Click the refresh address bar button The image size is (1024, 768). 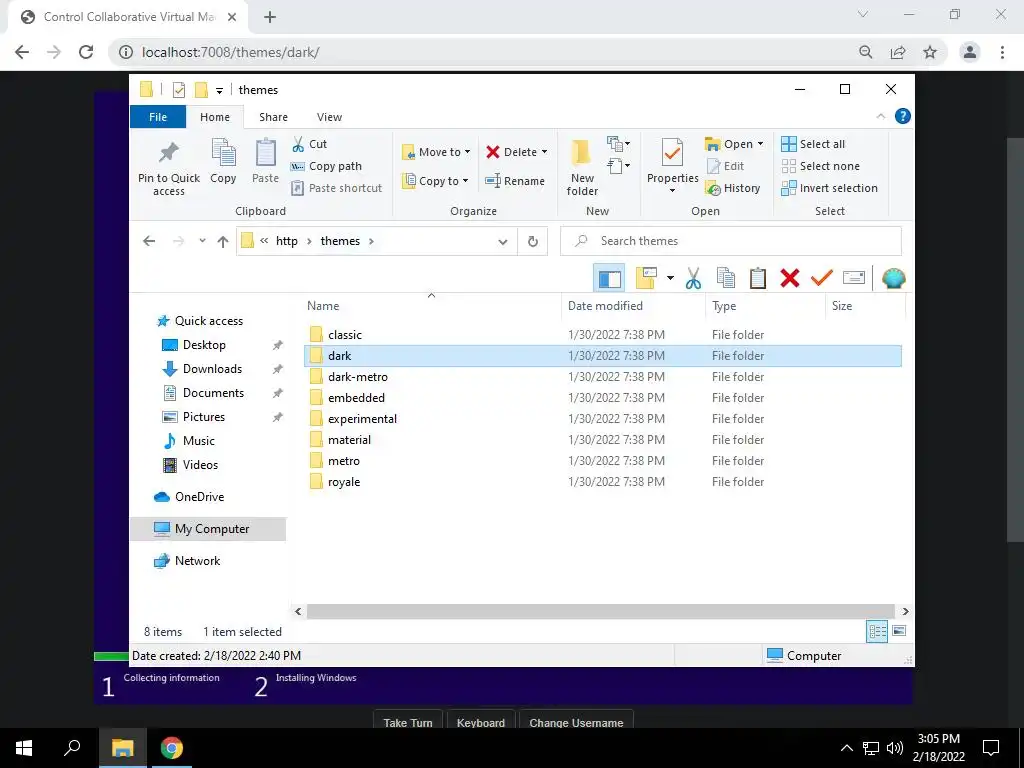point(533,241)
